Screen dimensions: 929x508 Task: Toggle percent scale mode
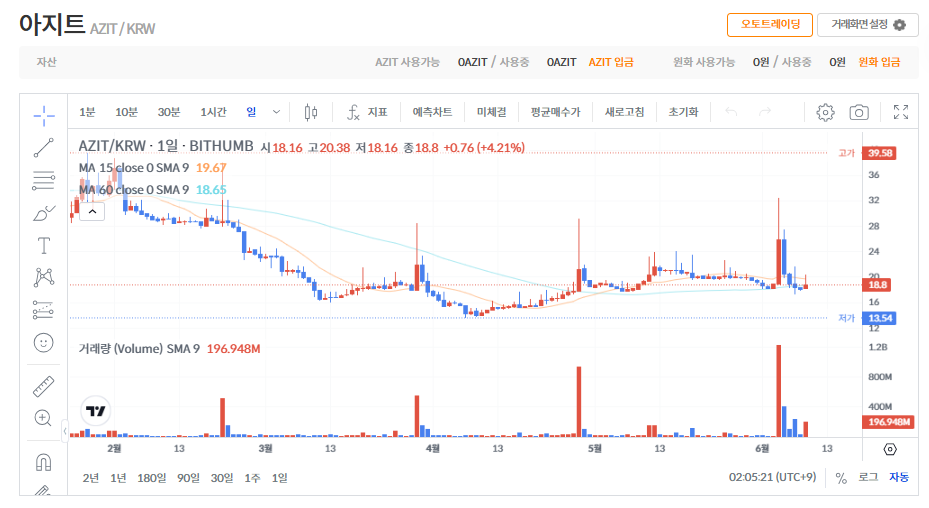(841, 478)
